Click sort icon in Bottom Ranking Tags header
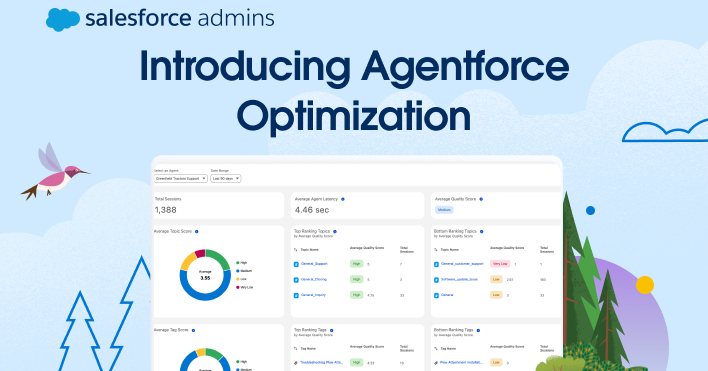The image size is (708, 371). click(x=436, y=349)
